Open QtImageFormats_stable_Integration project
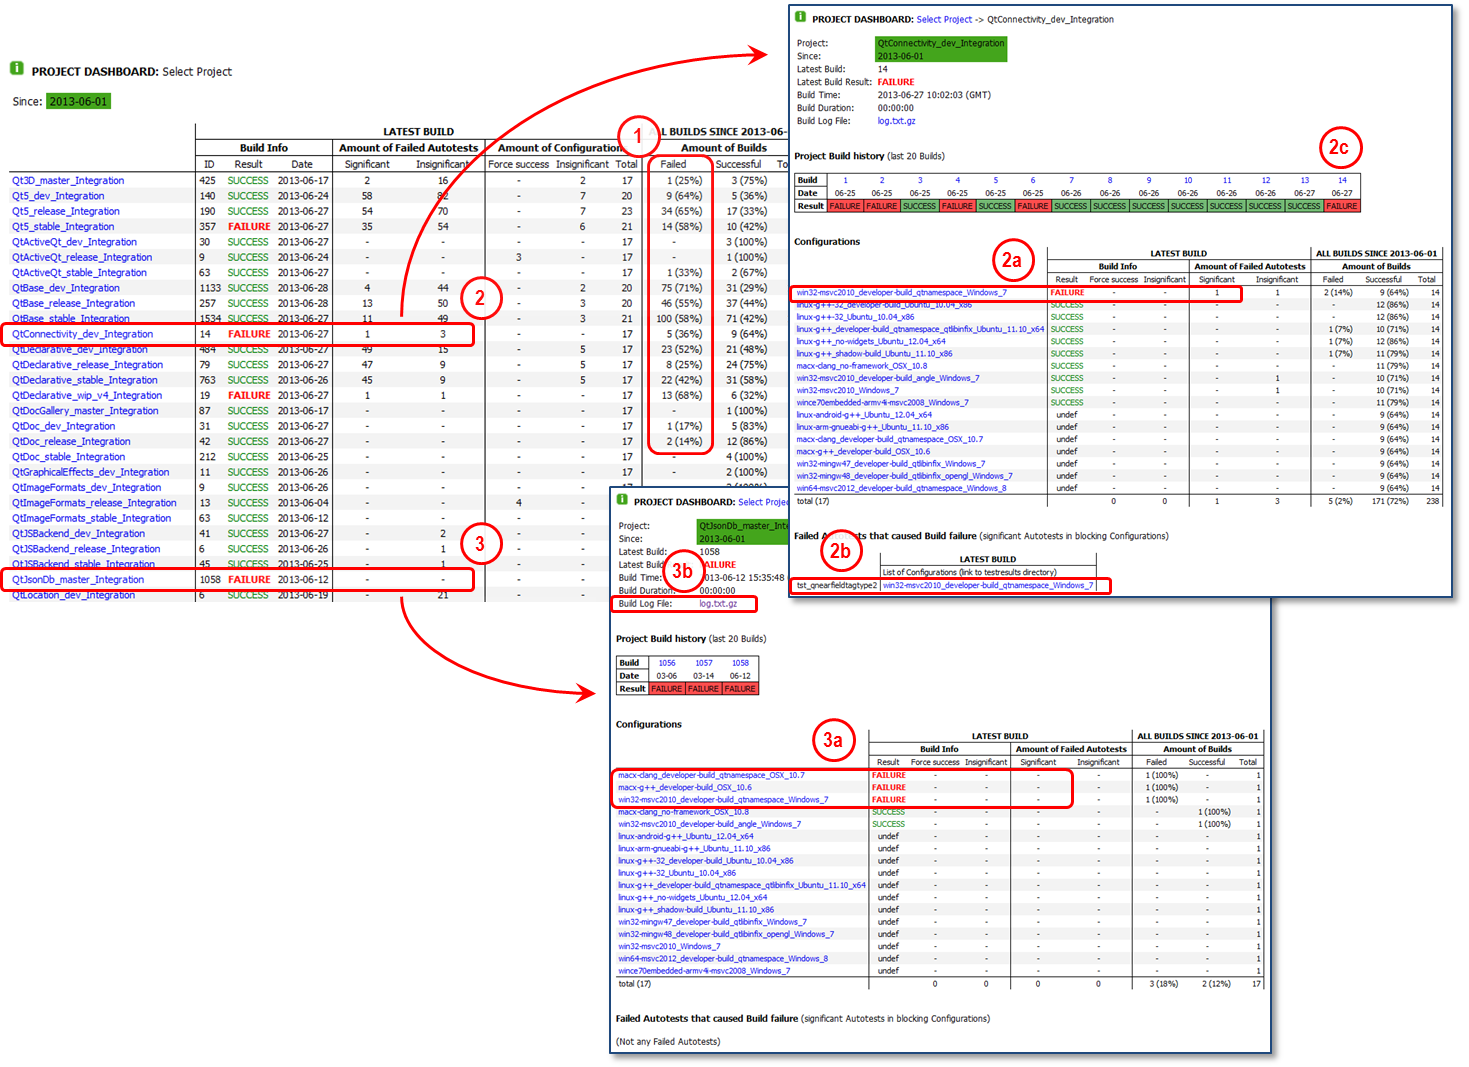 point(91,519)
